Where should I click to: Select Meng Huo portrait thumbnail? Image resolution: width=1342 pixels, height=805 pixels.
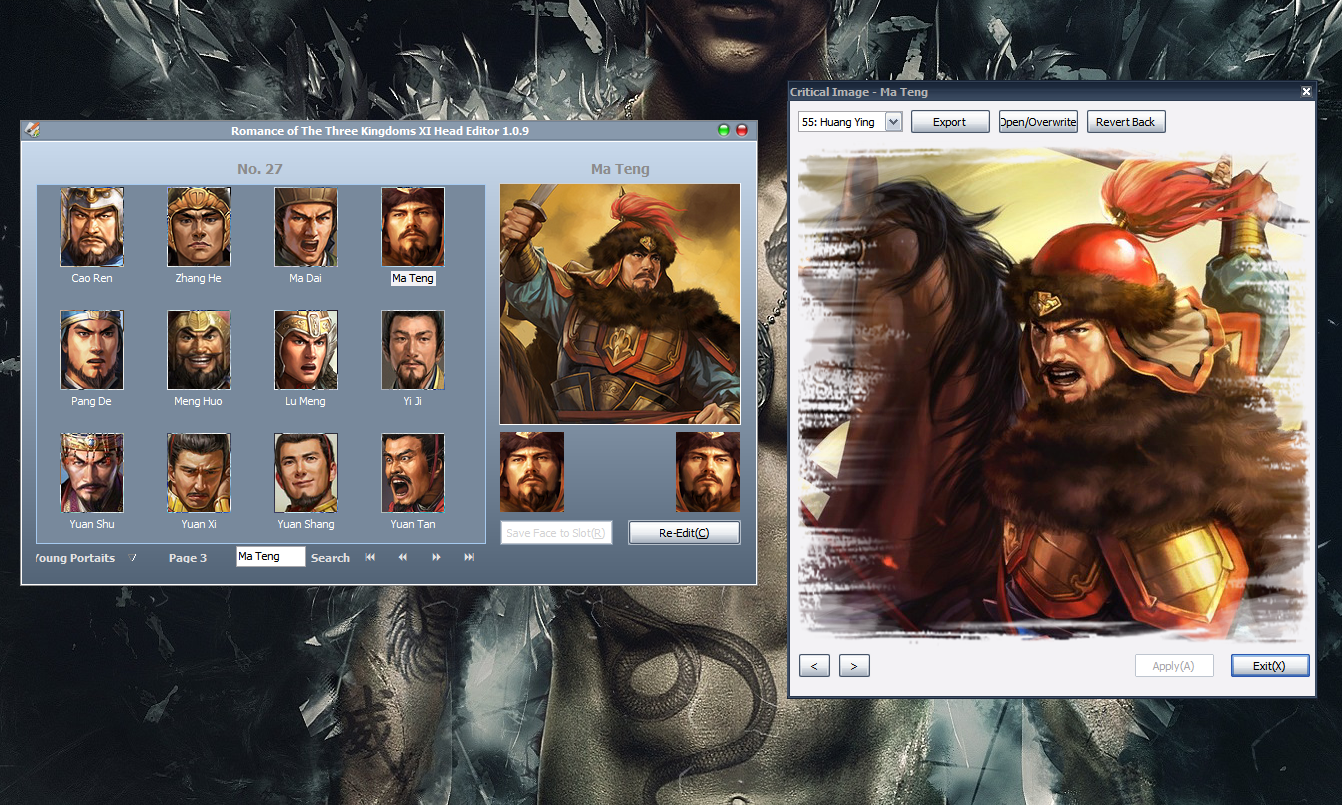pos(199,350)
